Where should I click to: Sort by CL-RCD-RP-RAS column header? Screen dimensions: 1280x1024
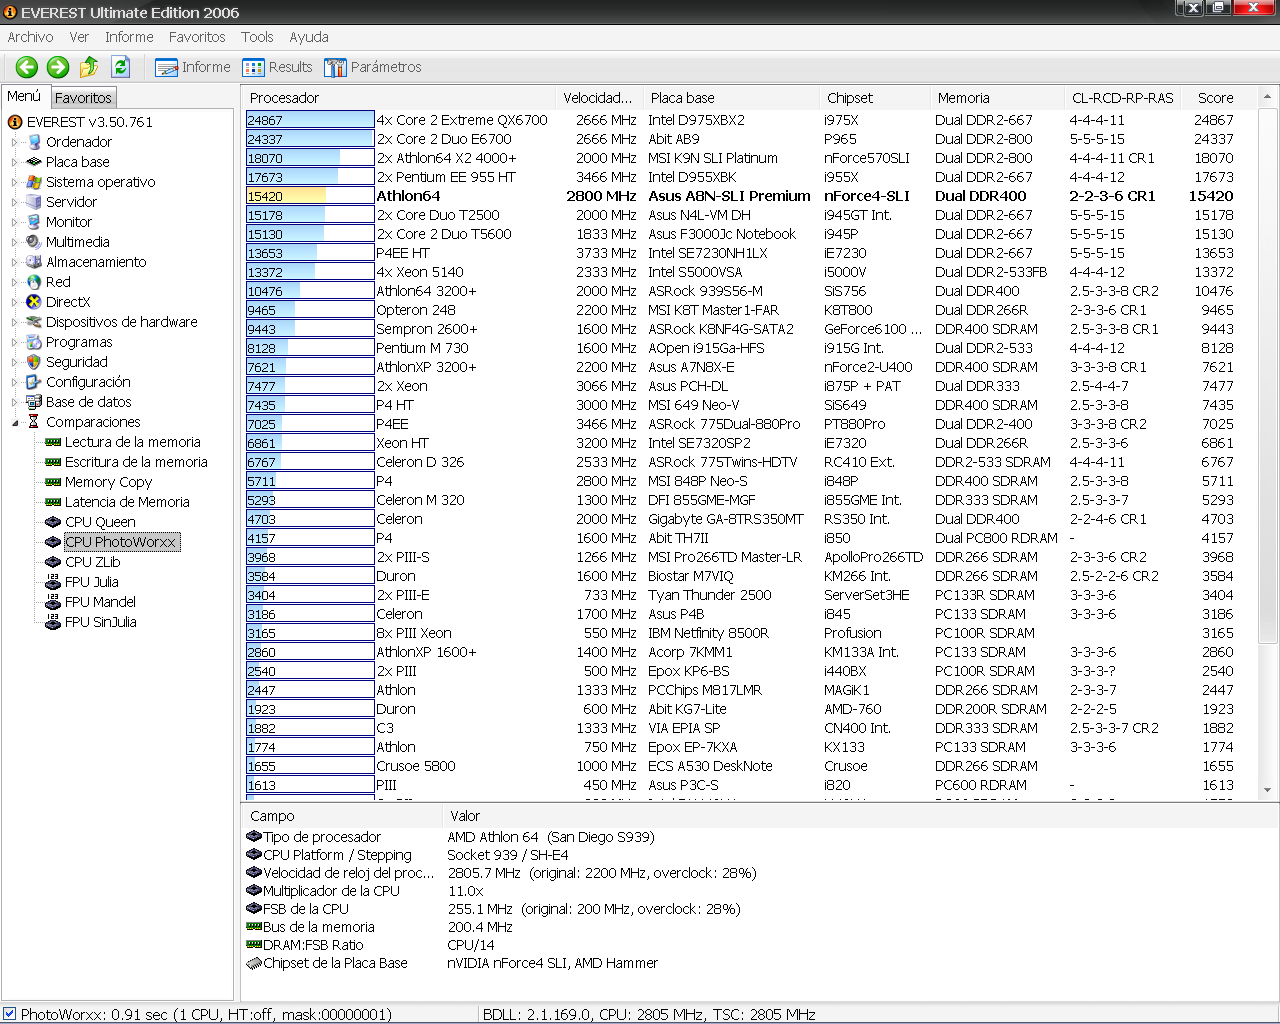pos(1123,98)
